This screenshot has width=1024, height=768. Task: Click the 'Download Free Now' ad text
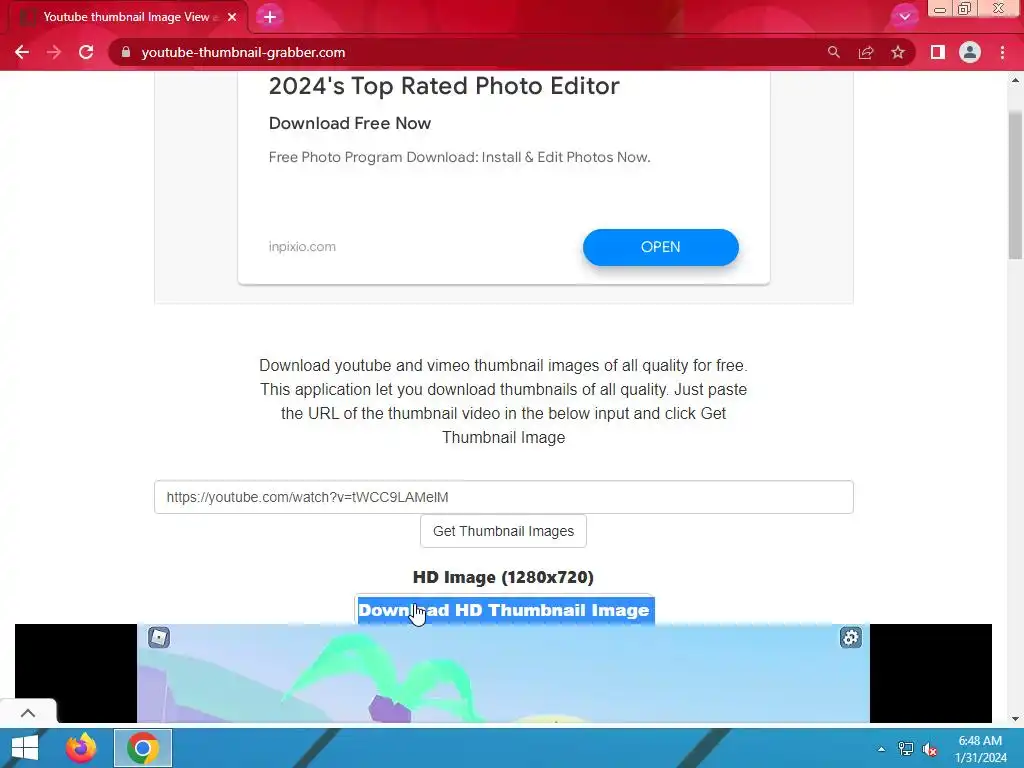349,123
